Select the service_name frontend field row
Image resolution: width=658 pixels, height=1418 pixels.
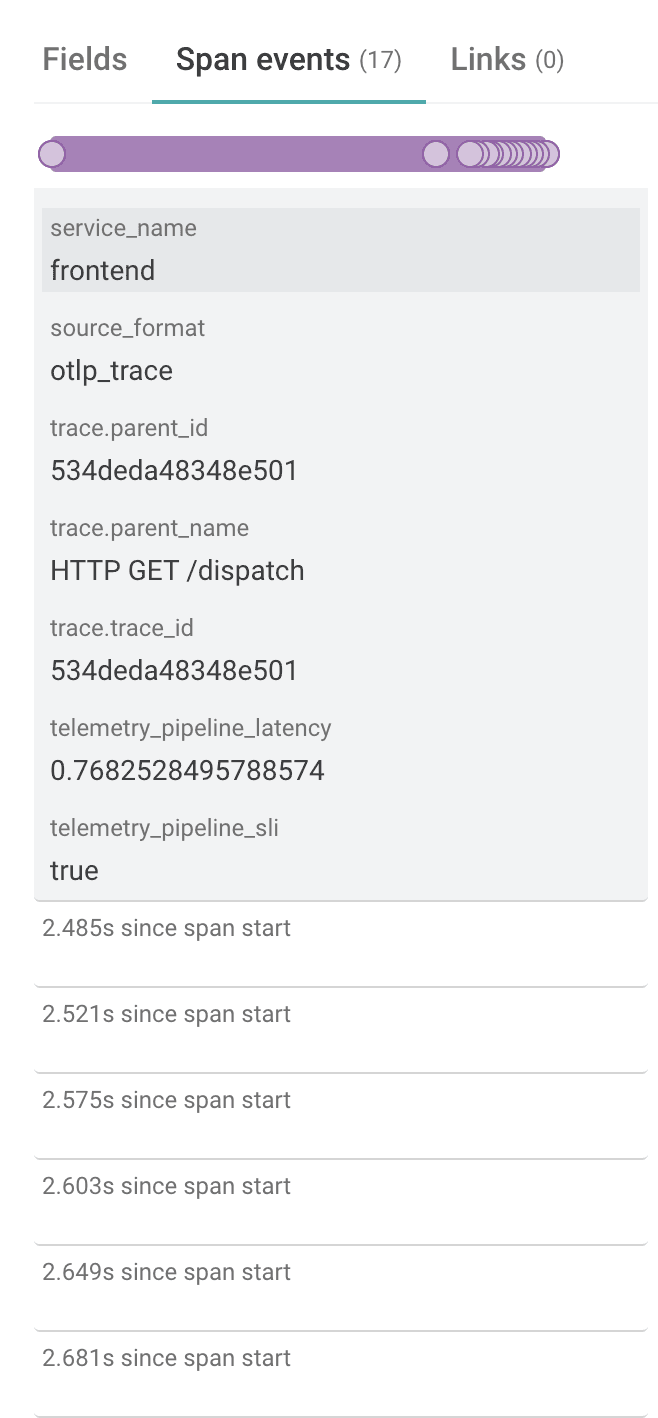pyautogui.click(x=340, y=250)
